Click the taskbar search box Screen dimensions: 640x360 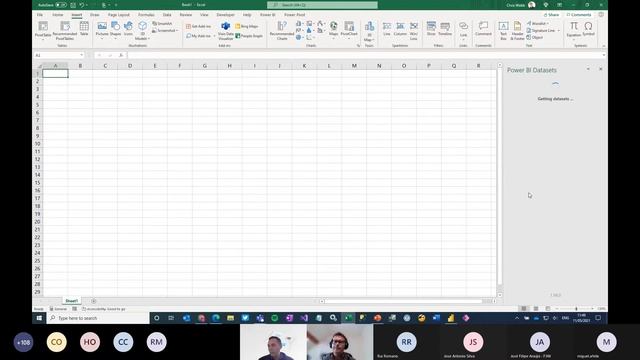98,318
